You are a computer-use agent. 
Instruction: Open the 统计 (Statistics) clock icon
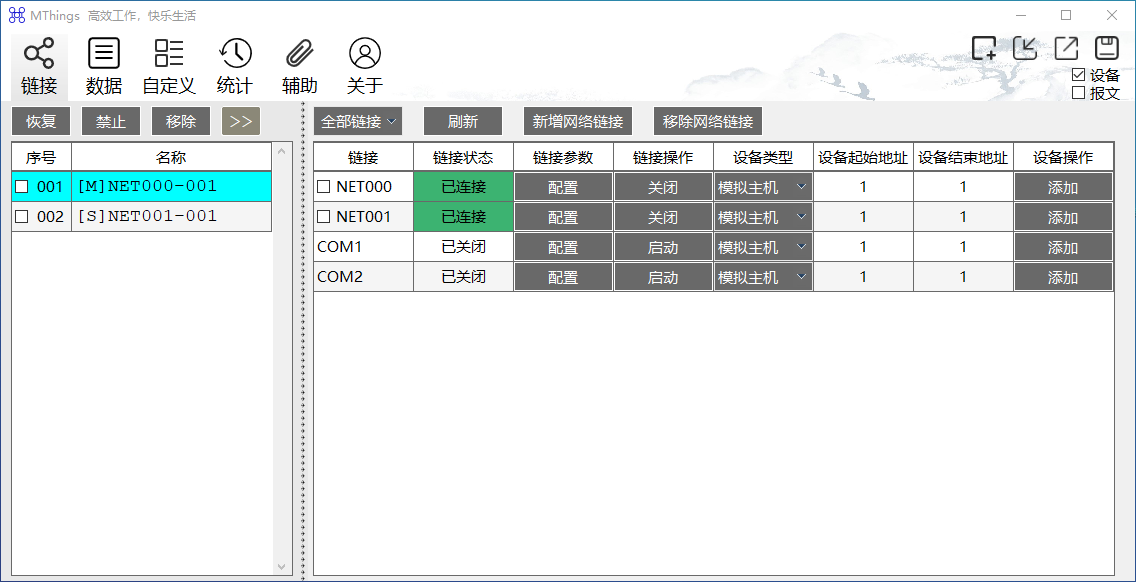235,54
